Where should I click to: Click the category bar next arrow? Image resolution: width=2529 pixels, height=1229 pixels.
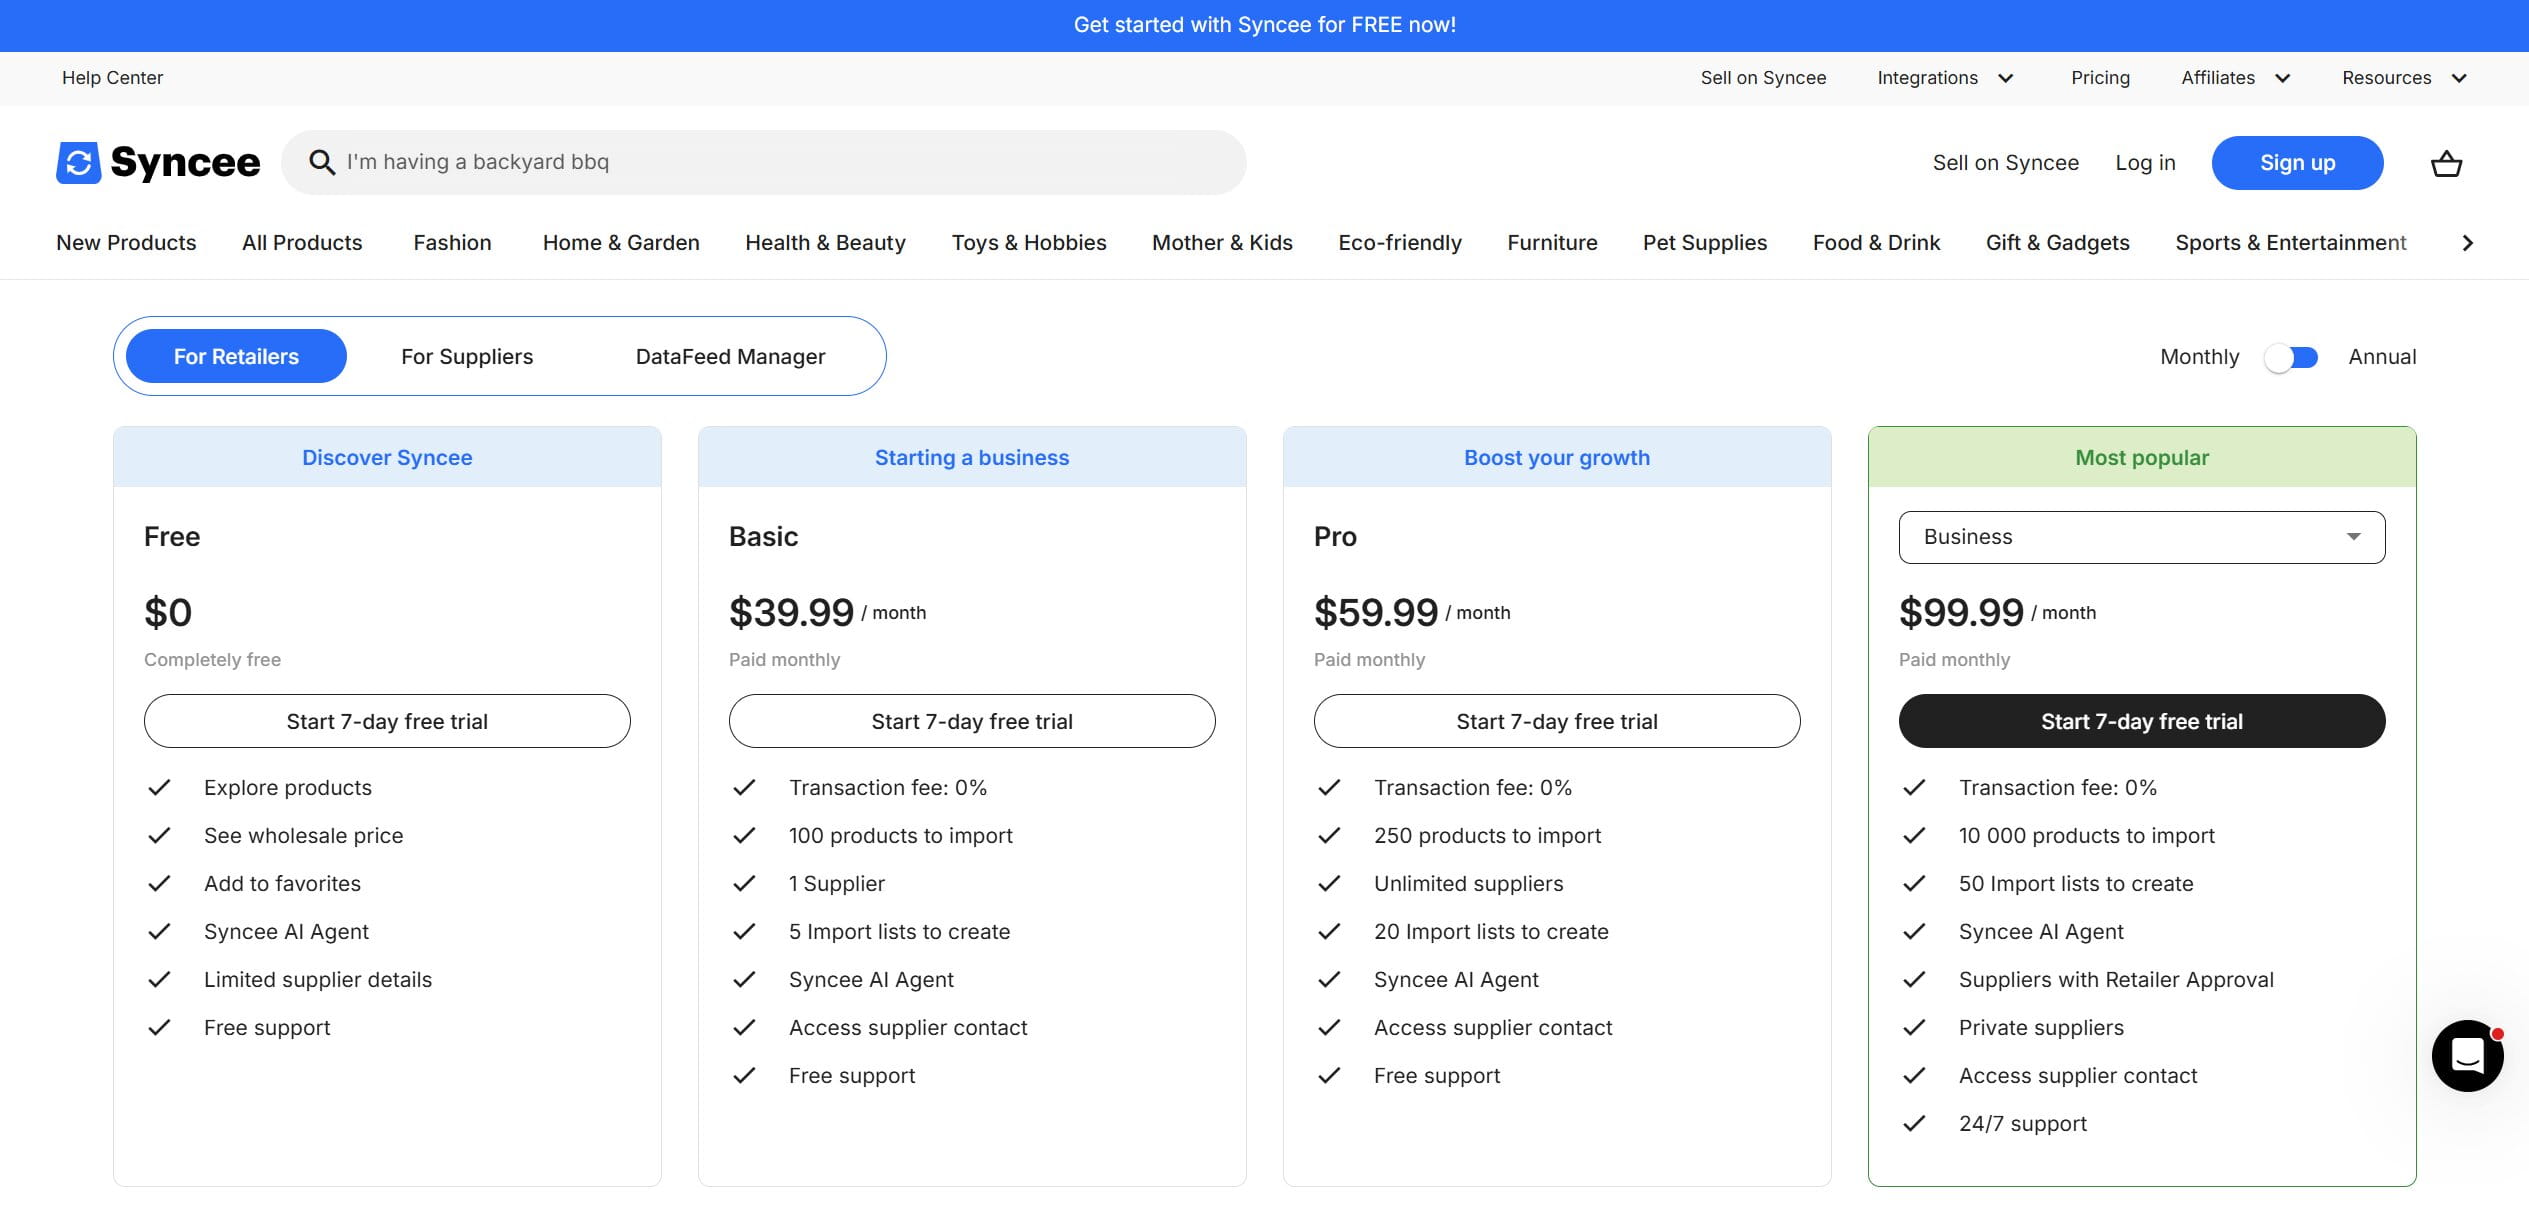(x=2467, y=243)
